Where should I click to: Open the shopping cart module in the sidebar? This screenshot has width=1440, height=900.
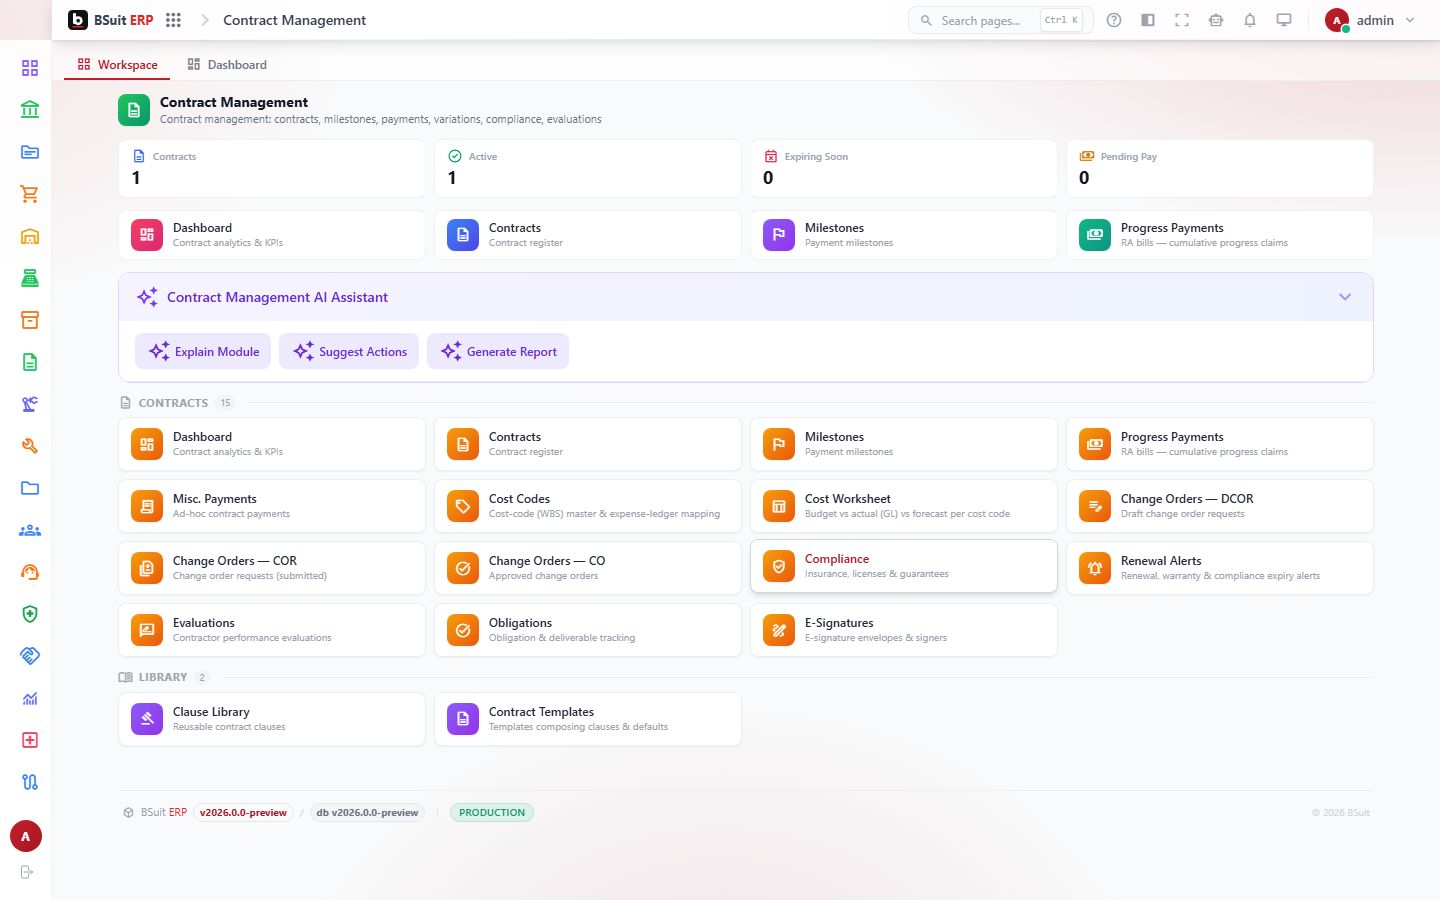[x=30, y=194]
